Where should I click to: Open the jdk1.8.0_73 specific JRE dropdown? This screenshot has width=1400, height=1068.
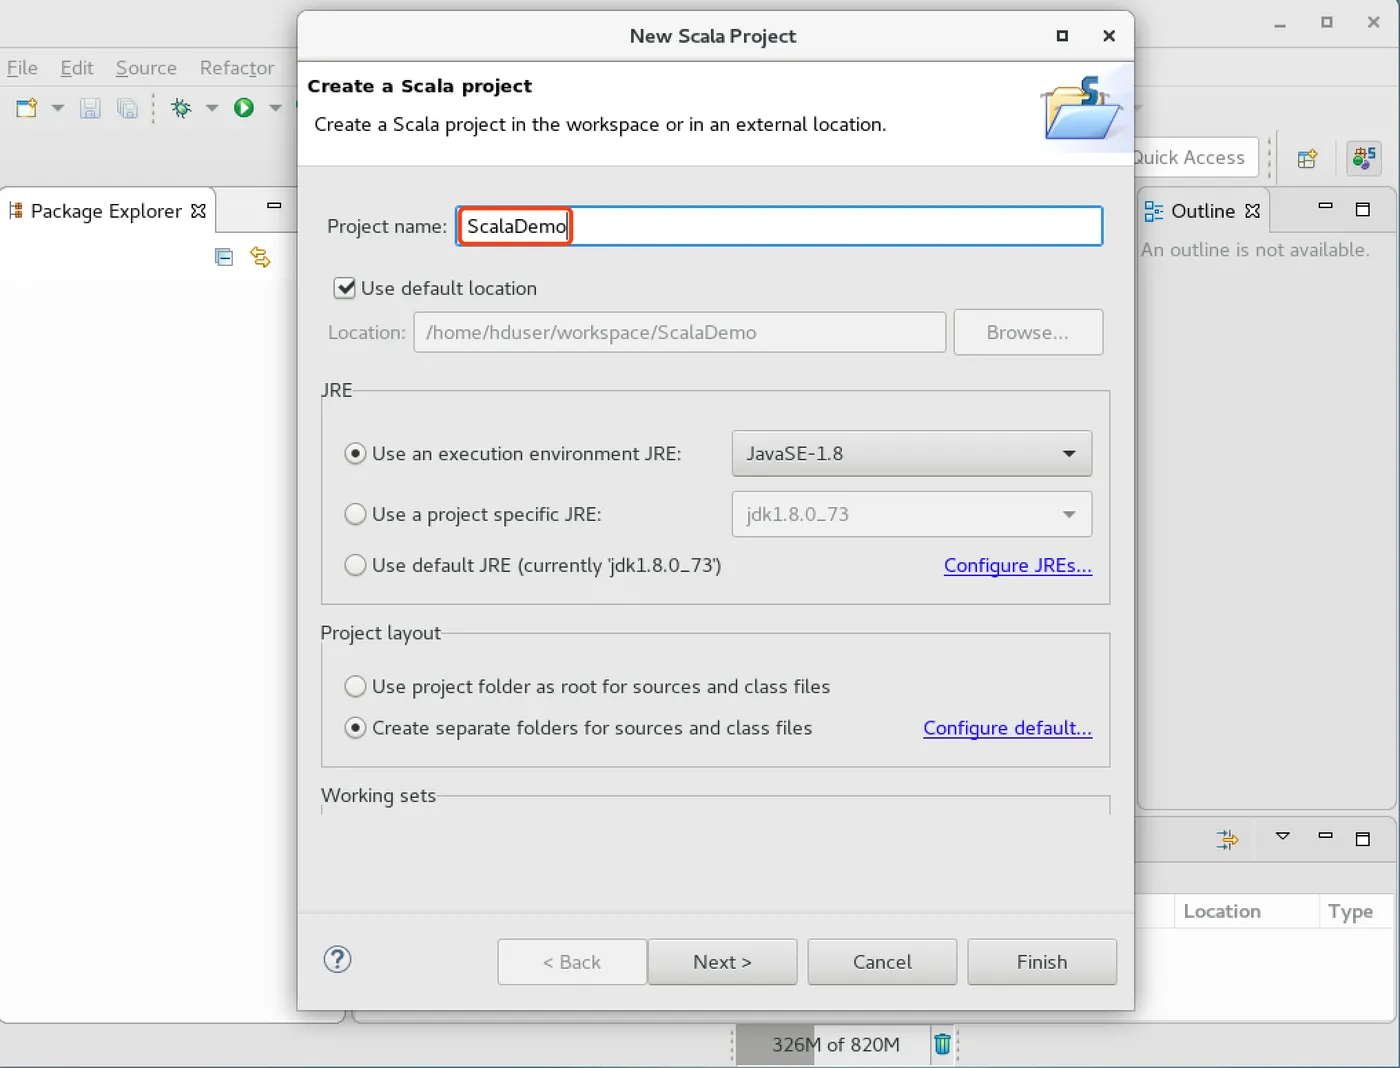pyautogui.click(x=912, y=514)
